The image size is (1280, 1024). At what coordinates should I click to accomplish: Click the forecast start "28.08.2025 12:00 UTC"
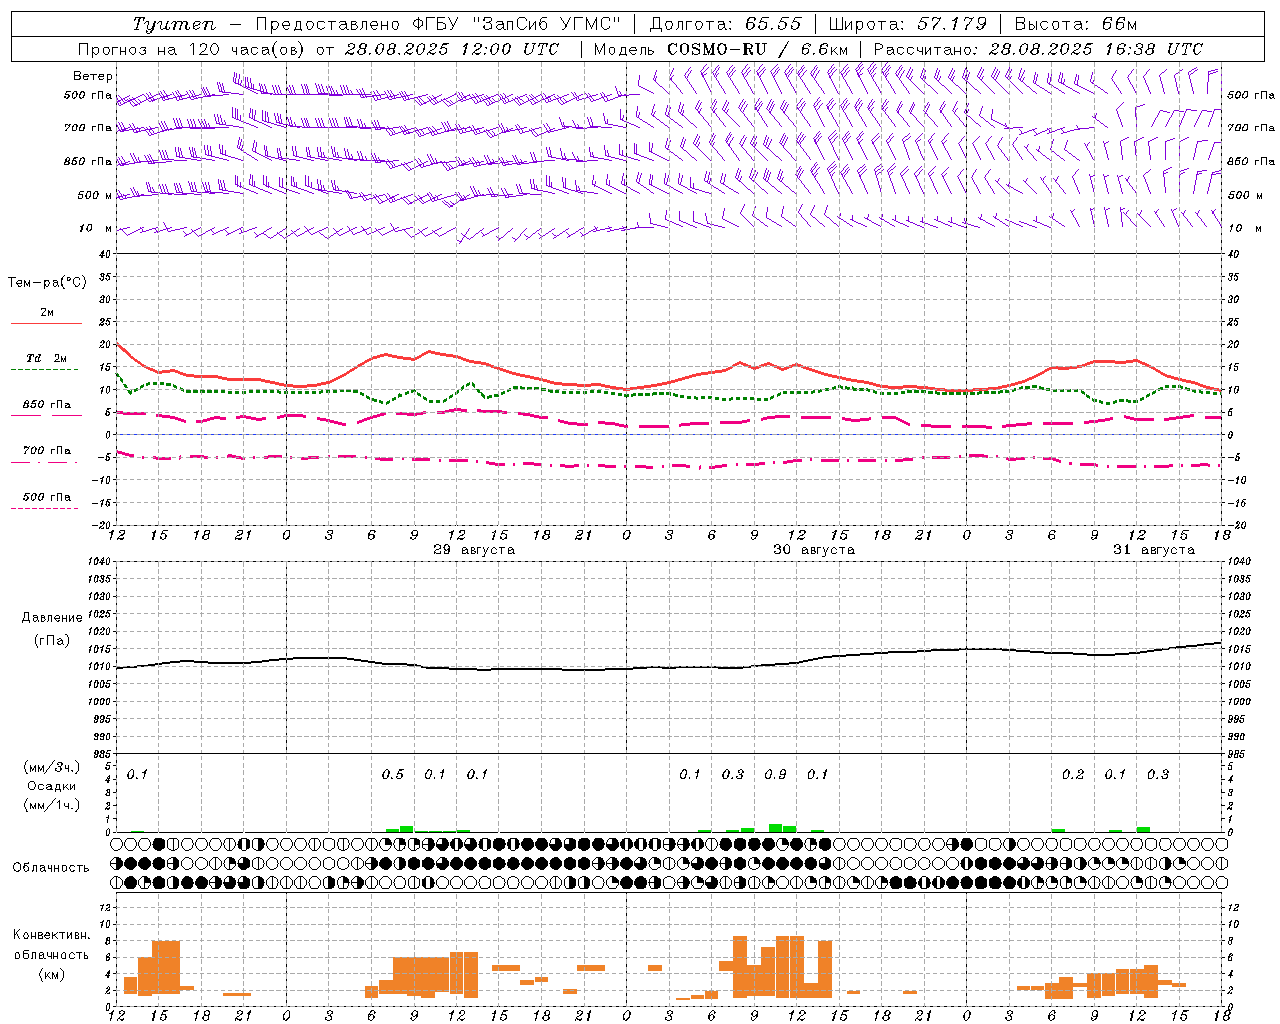click(451, 49)
